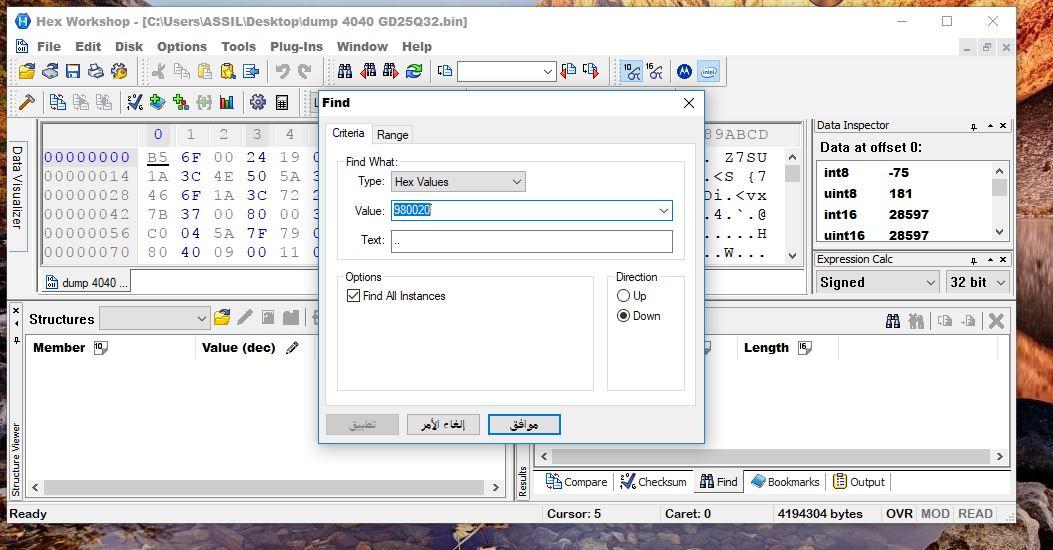The width and height of the screenshot is (1053, 550).
Task: Click the green plus structure toolbar icon
Action: point(181,102)
